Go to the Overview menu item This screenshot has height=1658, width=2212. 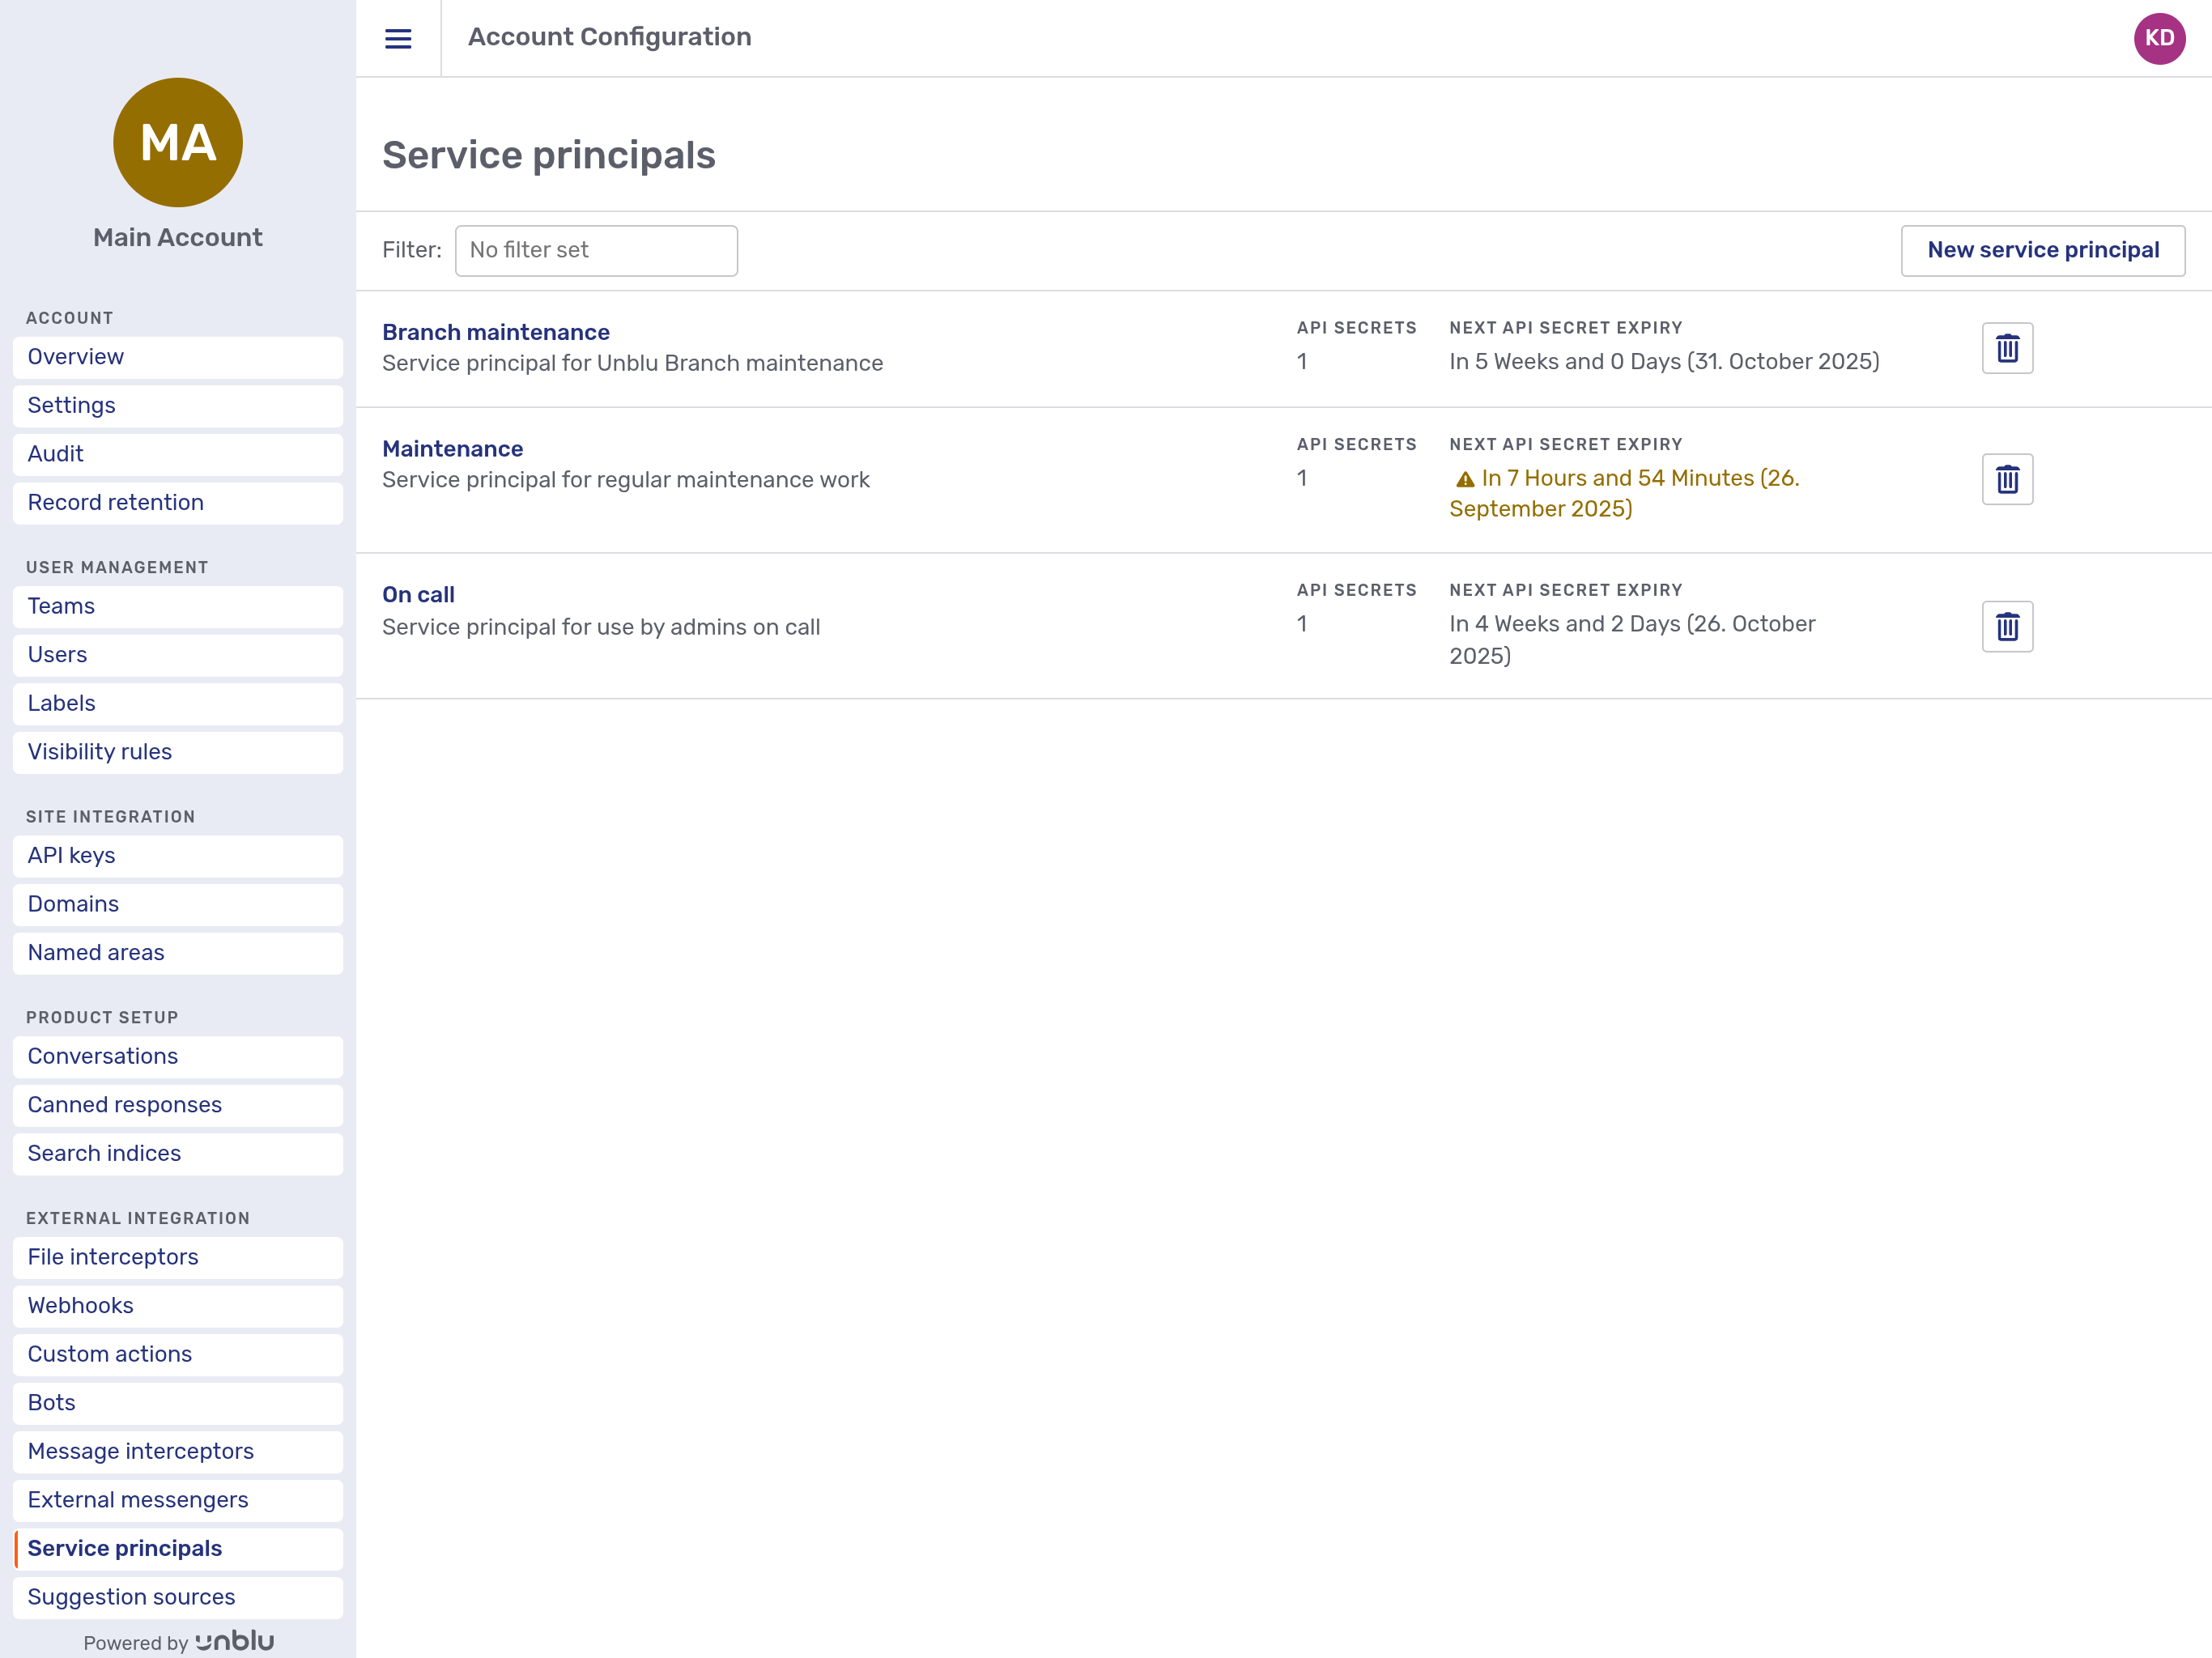coord(76,357)
